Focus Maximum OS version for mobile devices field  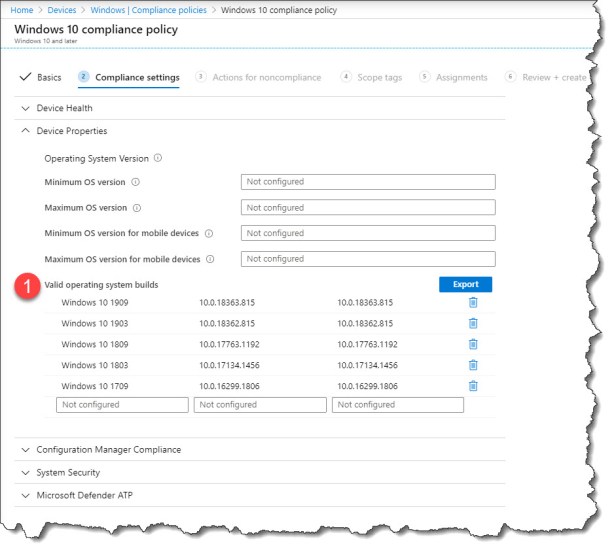[368, 259]
